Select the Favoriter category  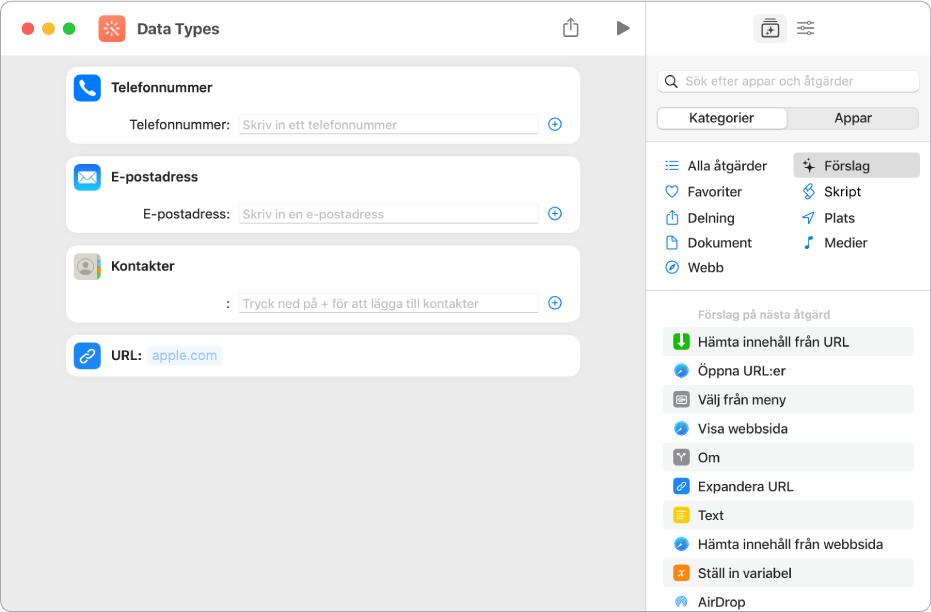(x=714, y=192)
